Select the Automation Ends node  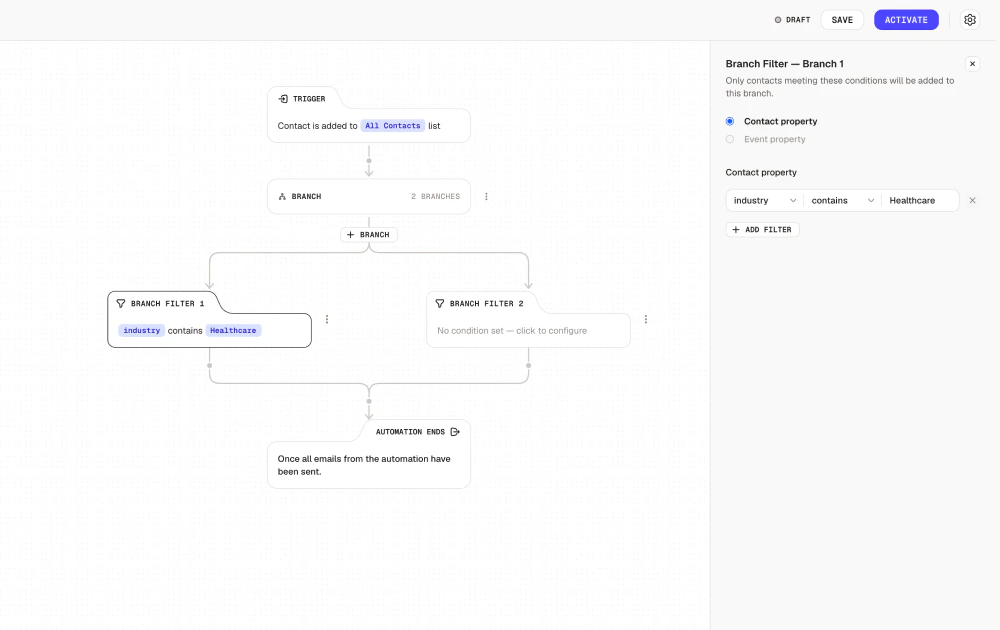(369, 454)
